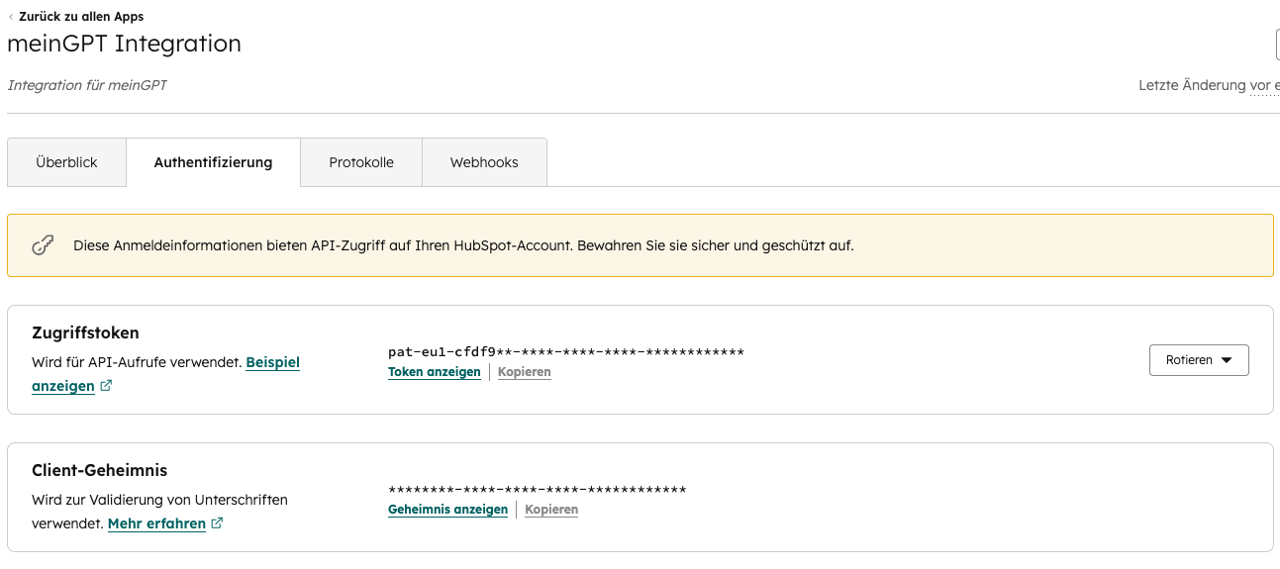This screenshot has width=1280, height=569.
Task: Click external-link icon next to 'anzeigen'
Action: point(106,386)
